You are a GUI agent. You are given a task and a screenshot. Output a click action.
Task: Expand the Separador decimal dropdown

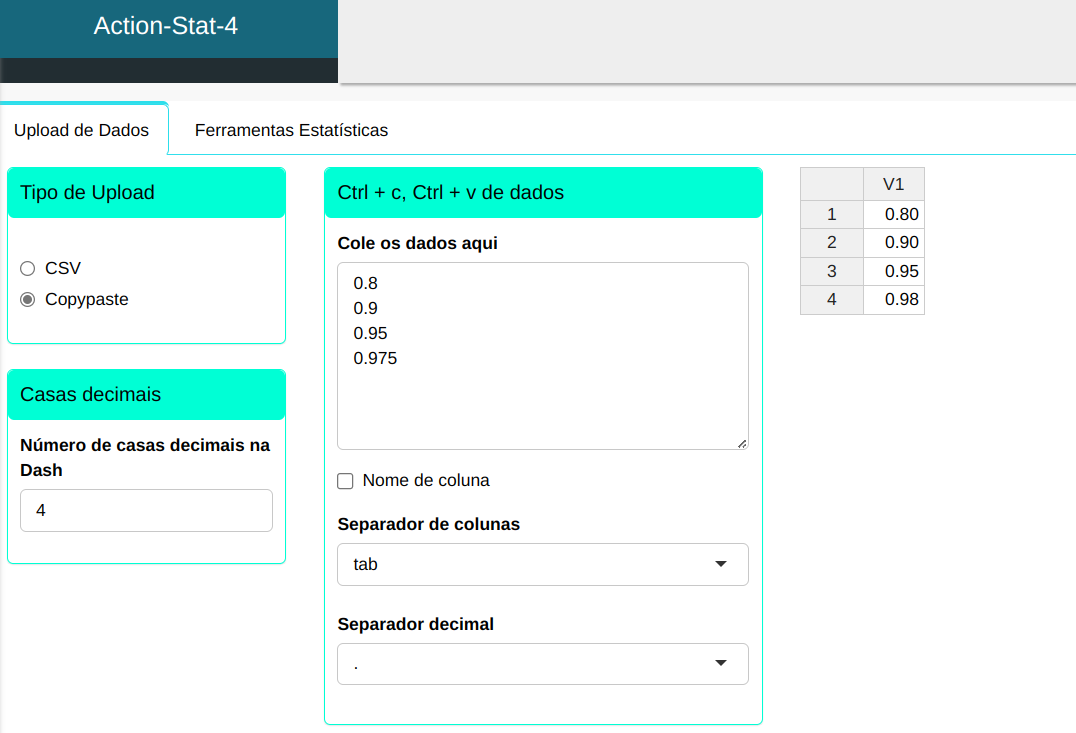click(x=542, y=664)
